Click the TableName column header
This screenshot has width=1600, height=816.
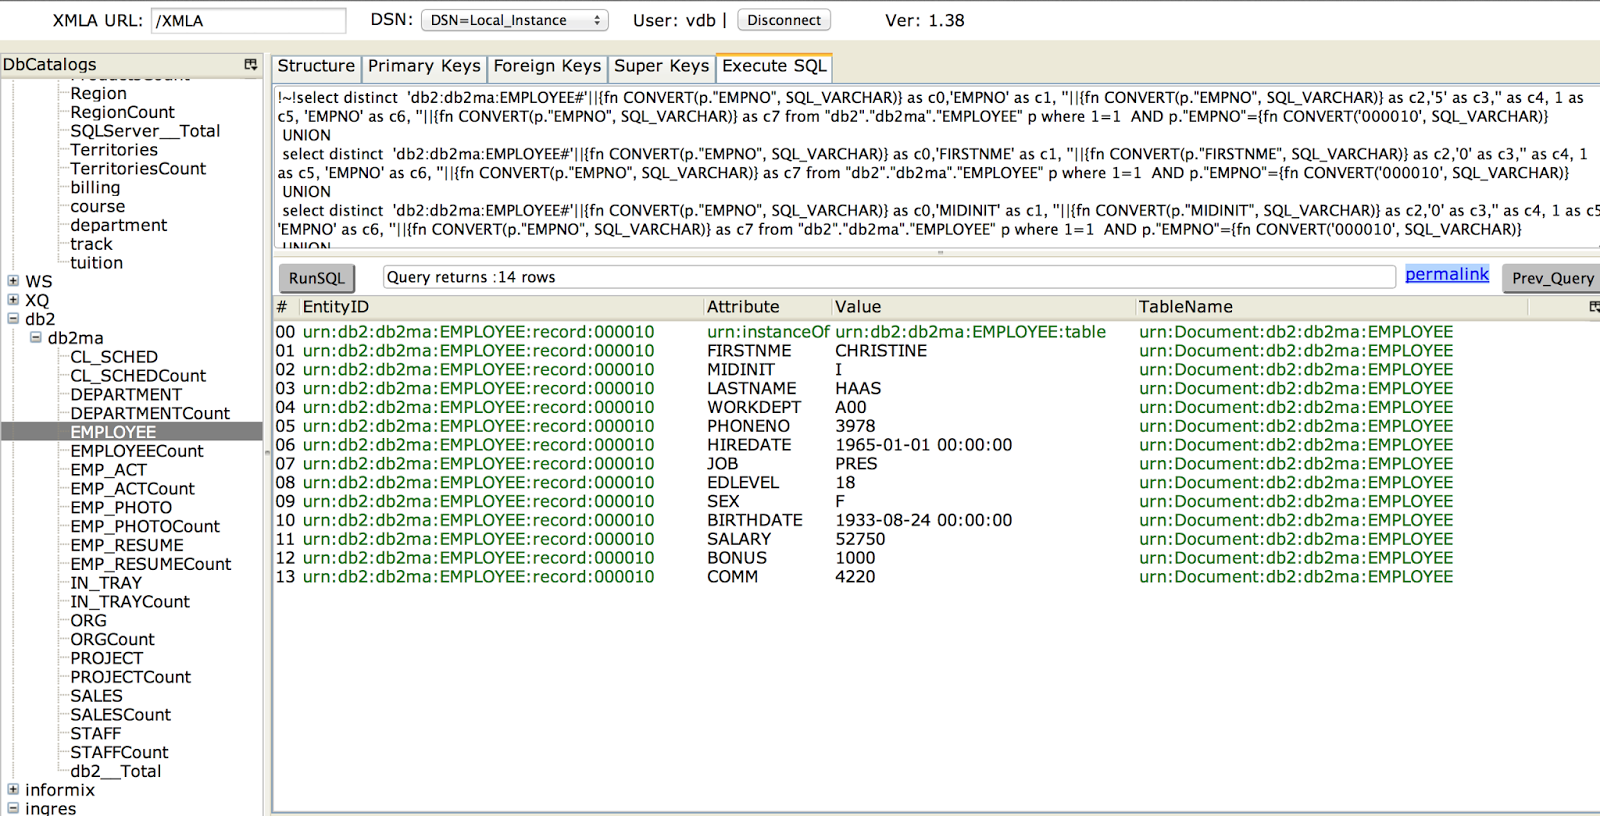pyautogui.click(x=1185, y=307)
